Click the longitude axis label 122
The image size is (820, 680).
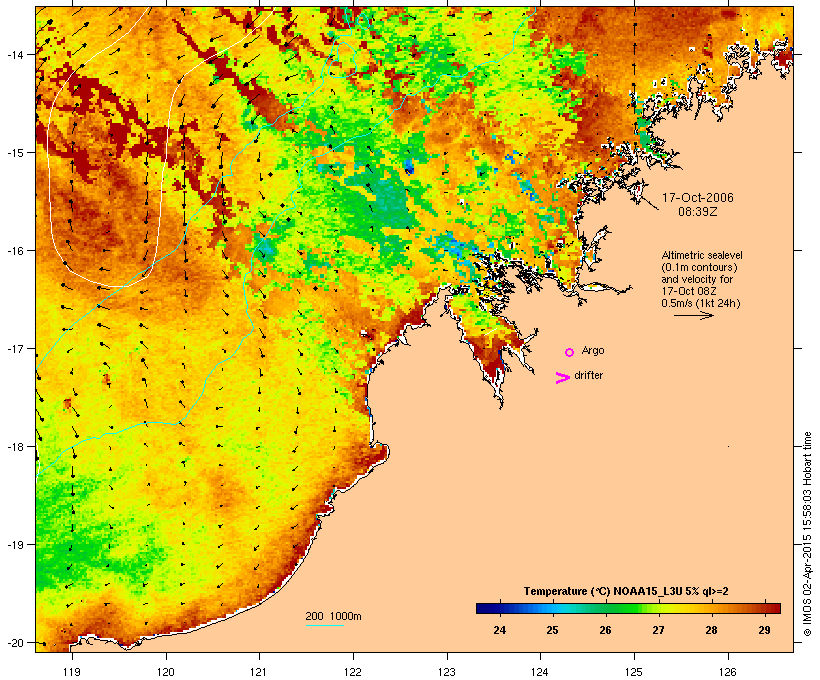coord(353,672)
